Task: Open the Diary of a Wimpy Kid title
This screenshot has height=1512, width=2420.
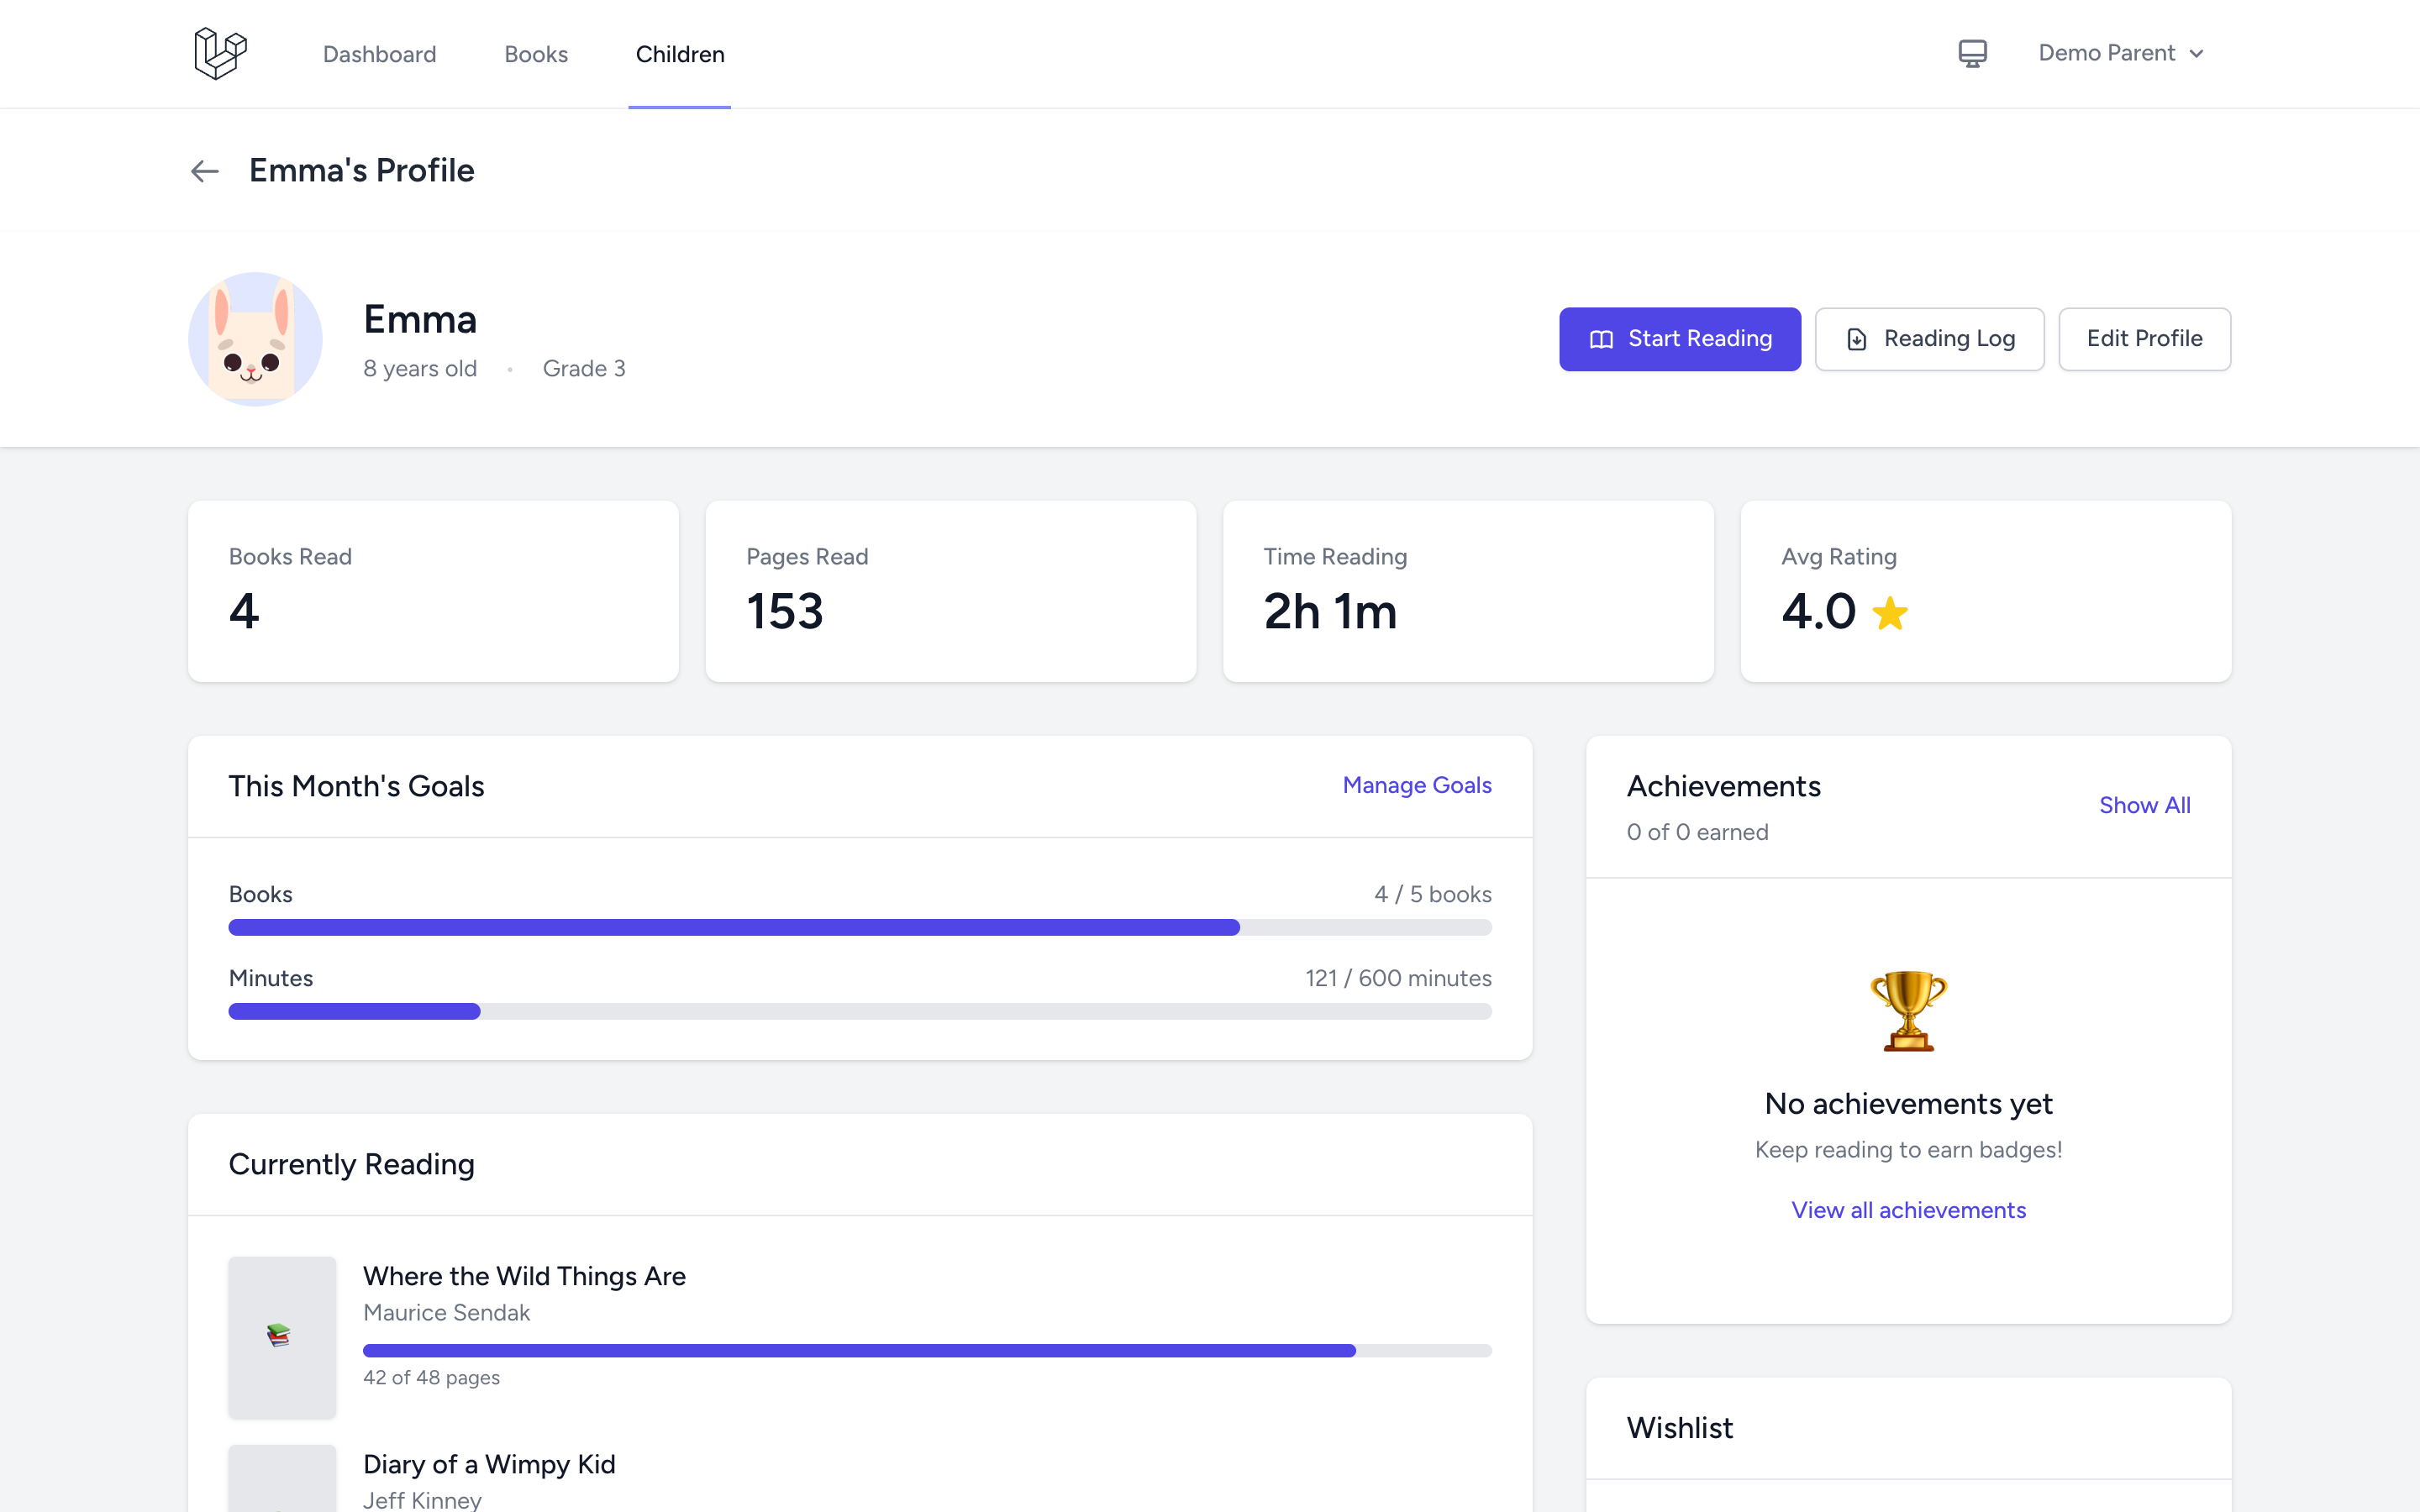Action: 489,1464
